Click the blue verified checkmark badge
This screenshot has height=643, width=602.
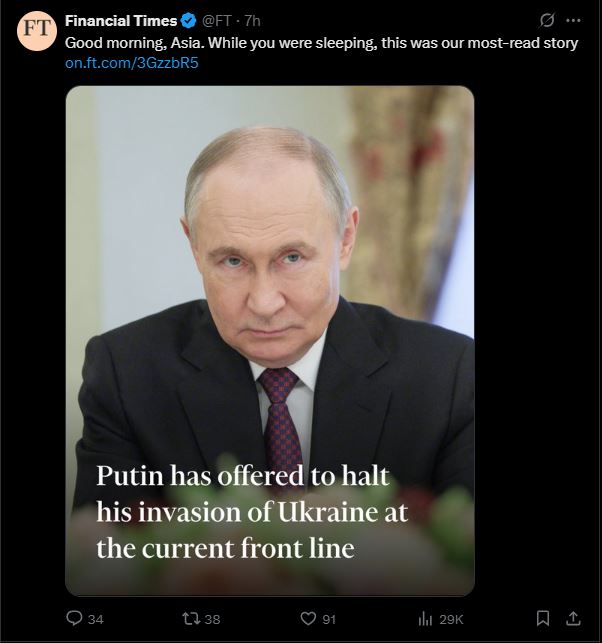coord(188,21)
